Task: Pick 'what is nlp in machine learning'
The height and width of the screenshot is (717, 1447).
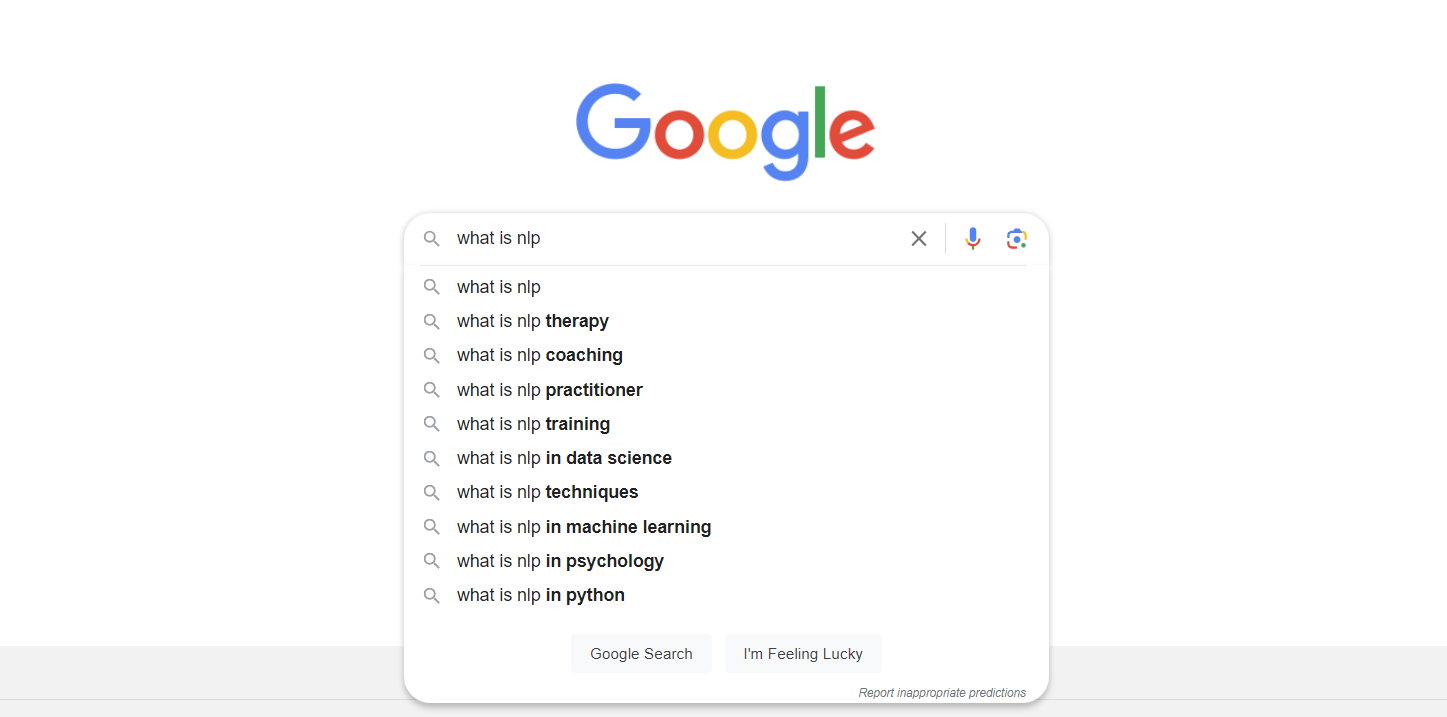Action: (x=584, y=527)
